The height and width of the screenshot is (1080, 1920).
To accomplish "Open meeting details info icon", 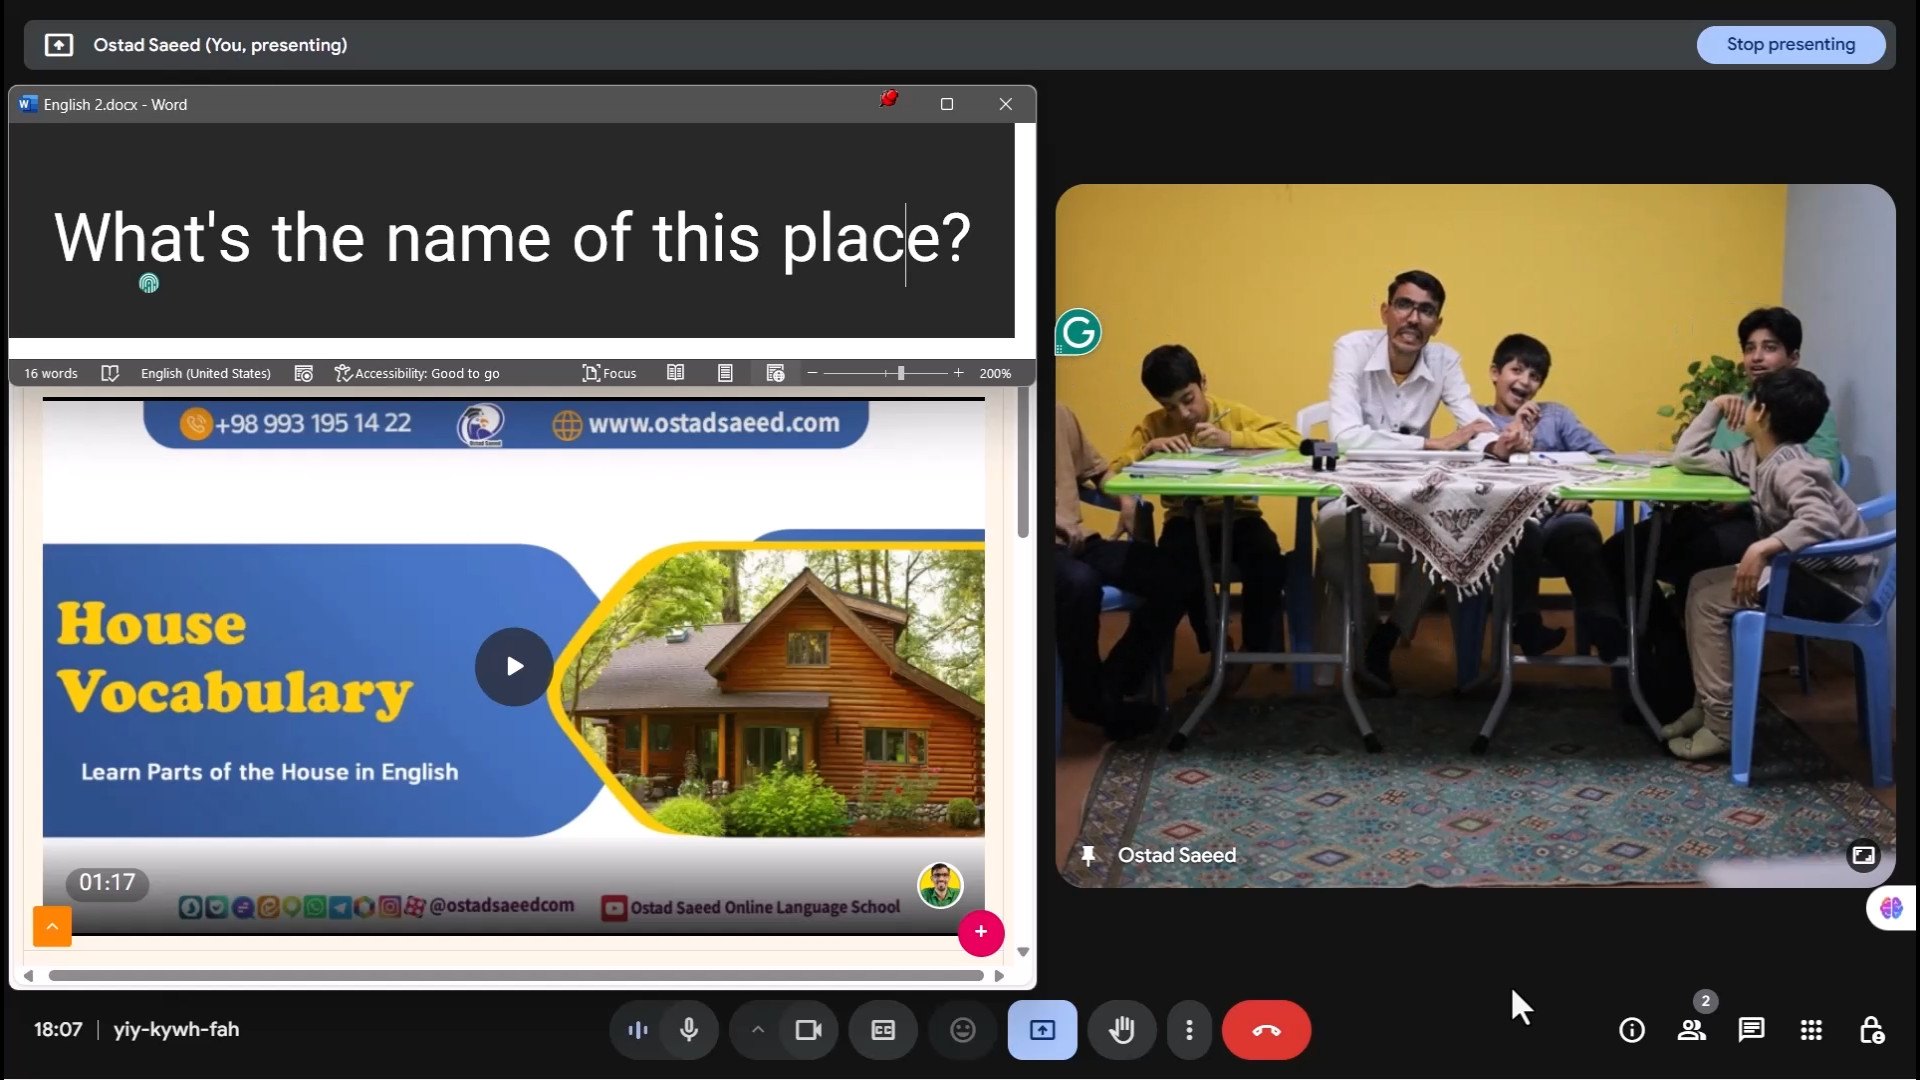I will (x=1631, y=1030).
